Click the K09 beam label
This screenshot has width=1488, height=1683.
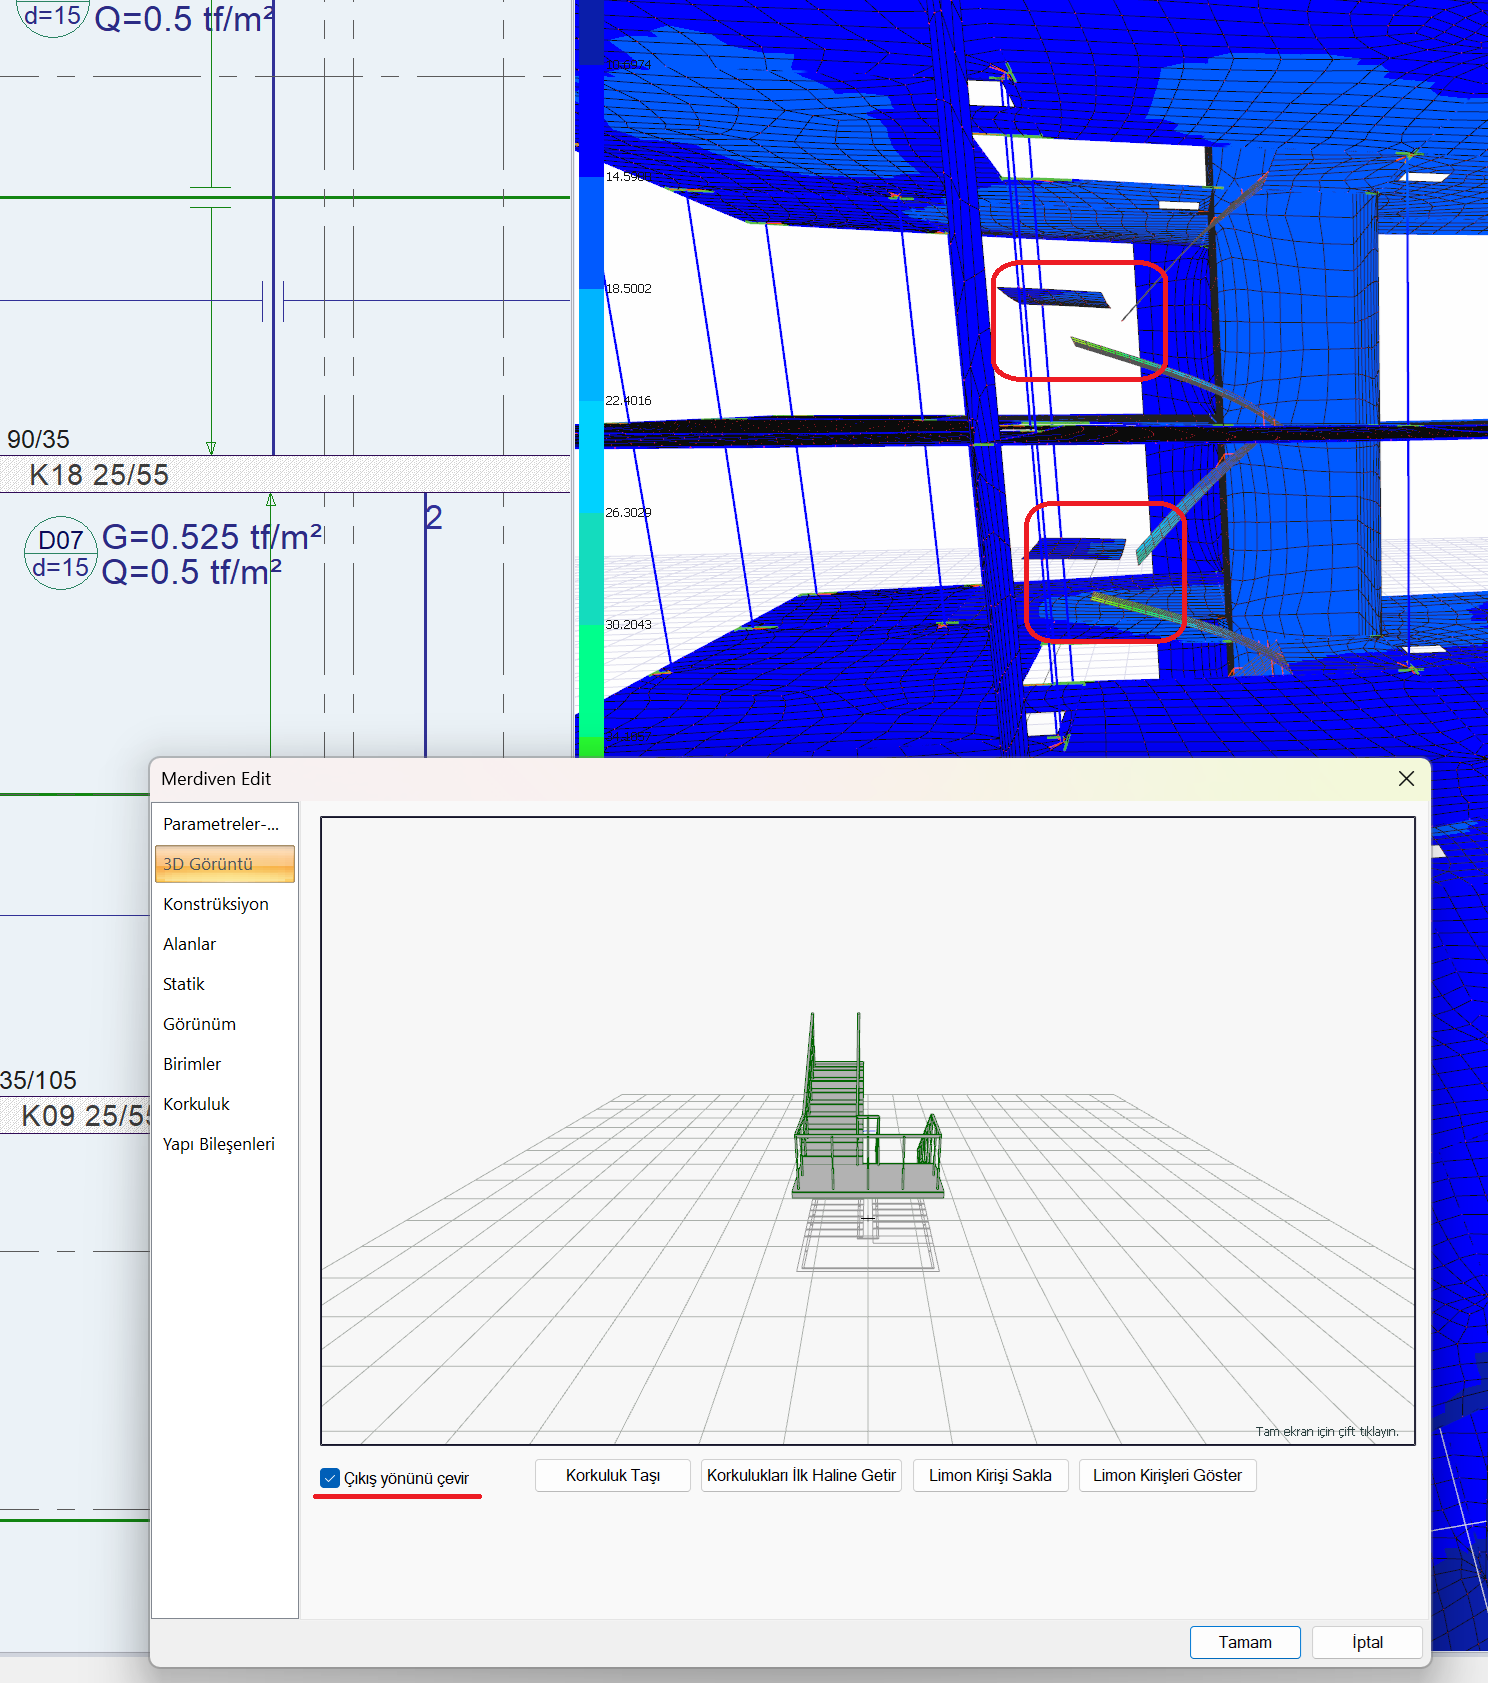click(x=85, y=1116)
